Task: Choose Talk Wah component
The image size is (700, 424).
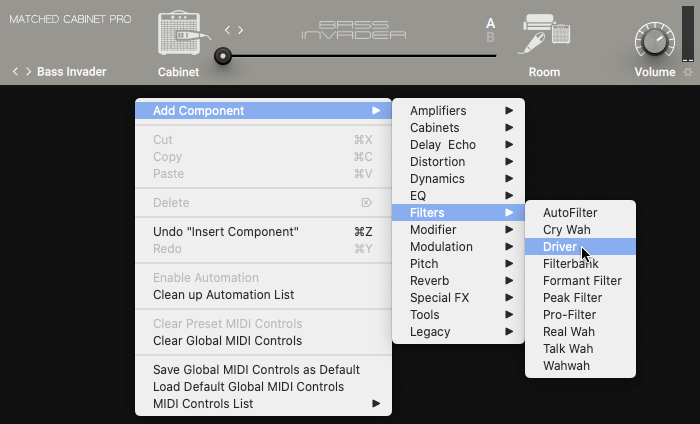Action: click(x=580, y=348)
